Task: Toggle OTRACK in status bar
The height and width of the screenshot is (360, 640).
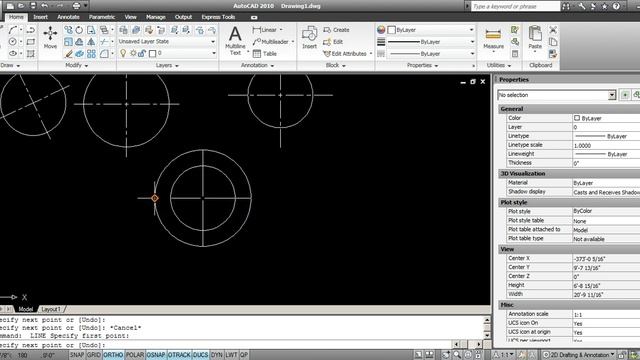Action: 179,355
